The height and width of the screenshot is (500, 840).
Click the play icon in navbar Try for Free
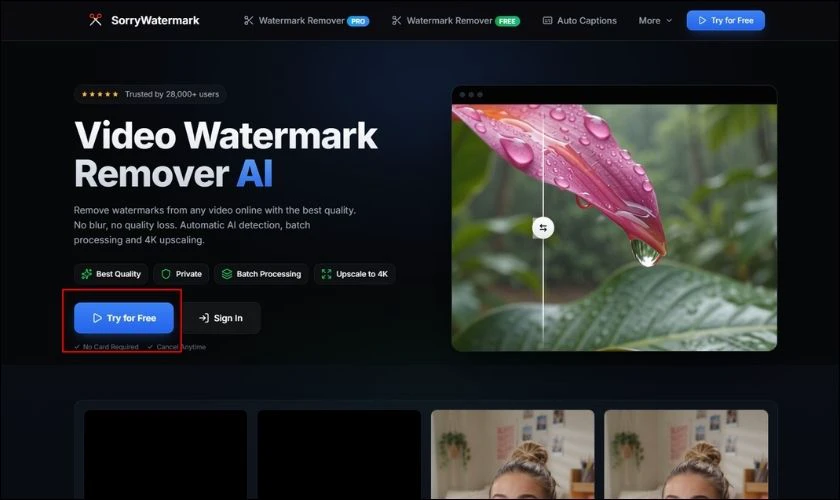coord(702,20)
